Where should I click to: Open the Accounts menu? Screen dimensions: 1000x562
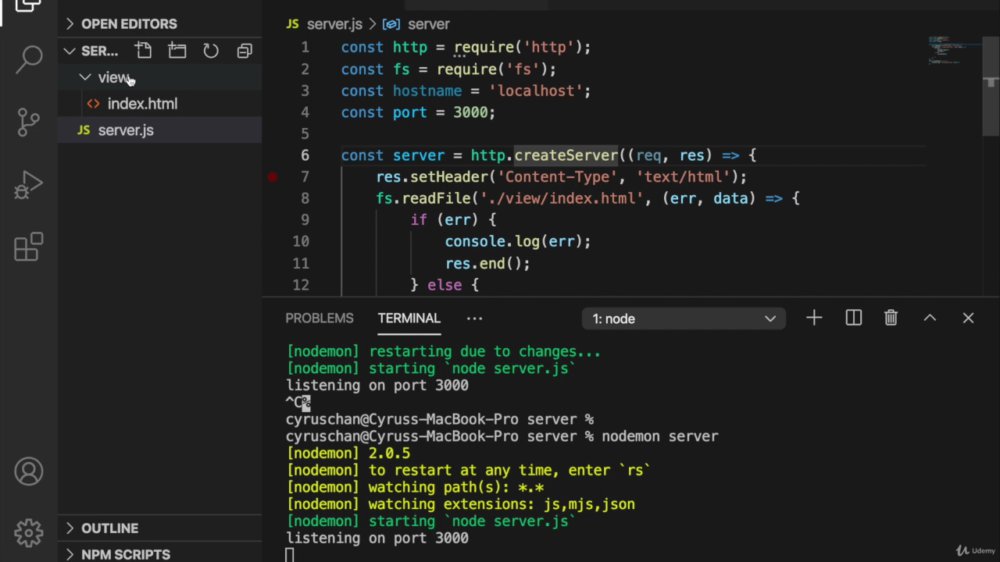coord(29,471)
